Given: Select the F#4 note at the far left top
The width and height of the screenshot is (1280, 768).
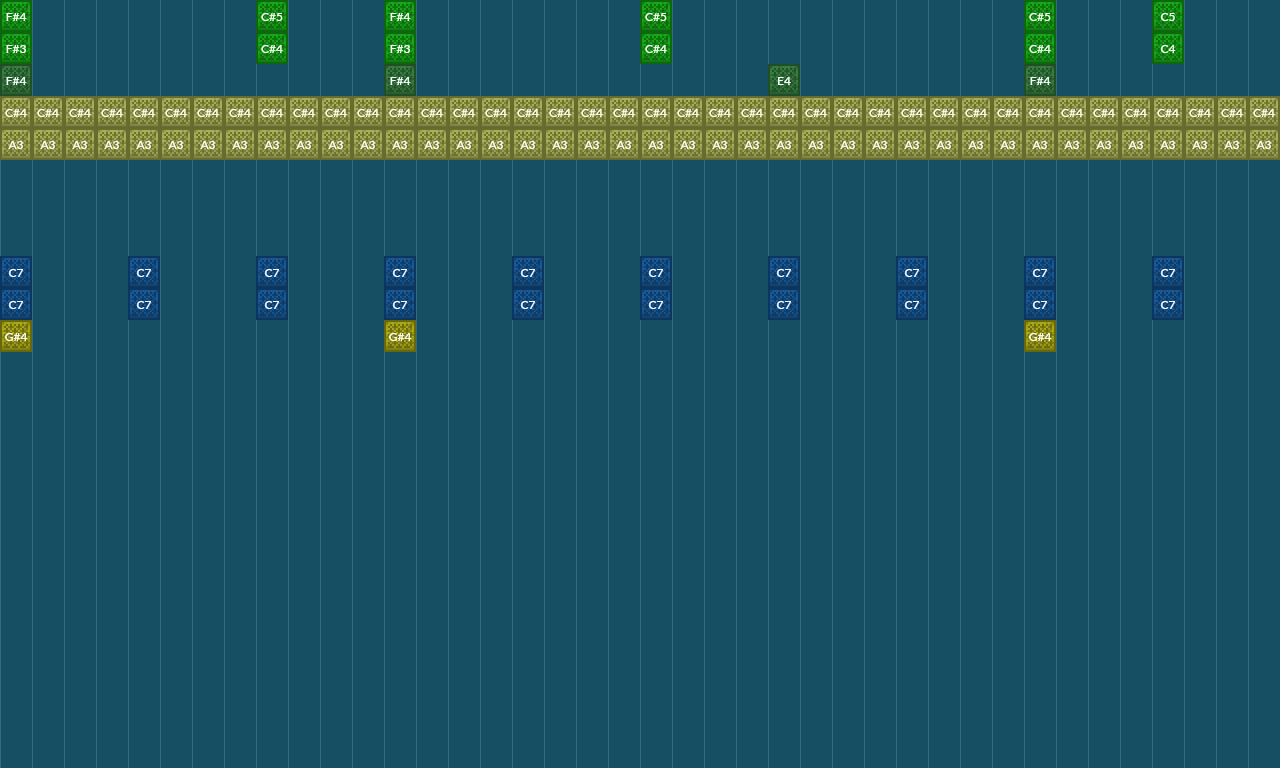Looking at the screenshot, I should 15,17.
